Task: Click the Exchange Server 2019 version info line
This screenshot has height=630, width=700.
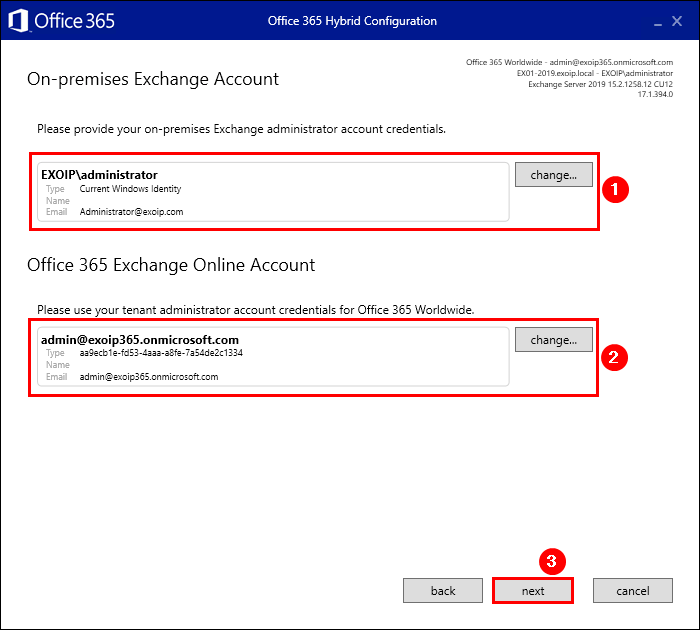Action: pos(600,84)
